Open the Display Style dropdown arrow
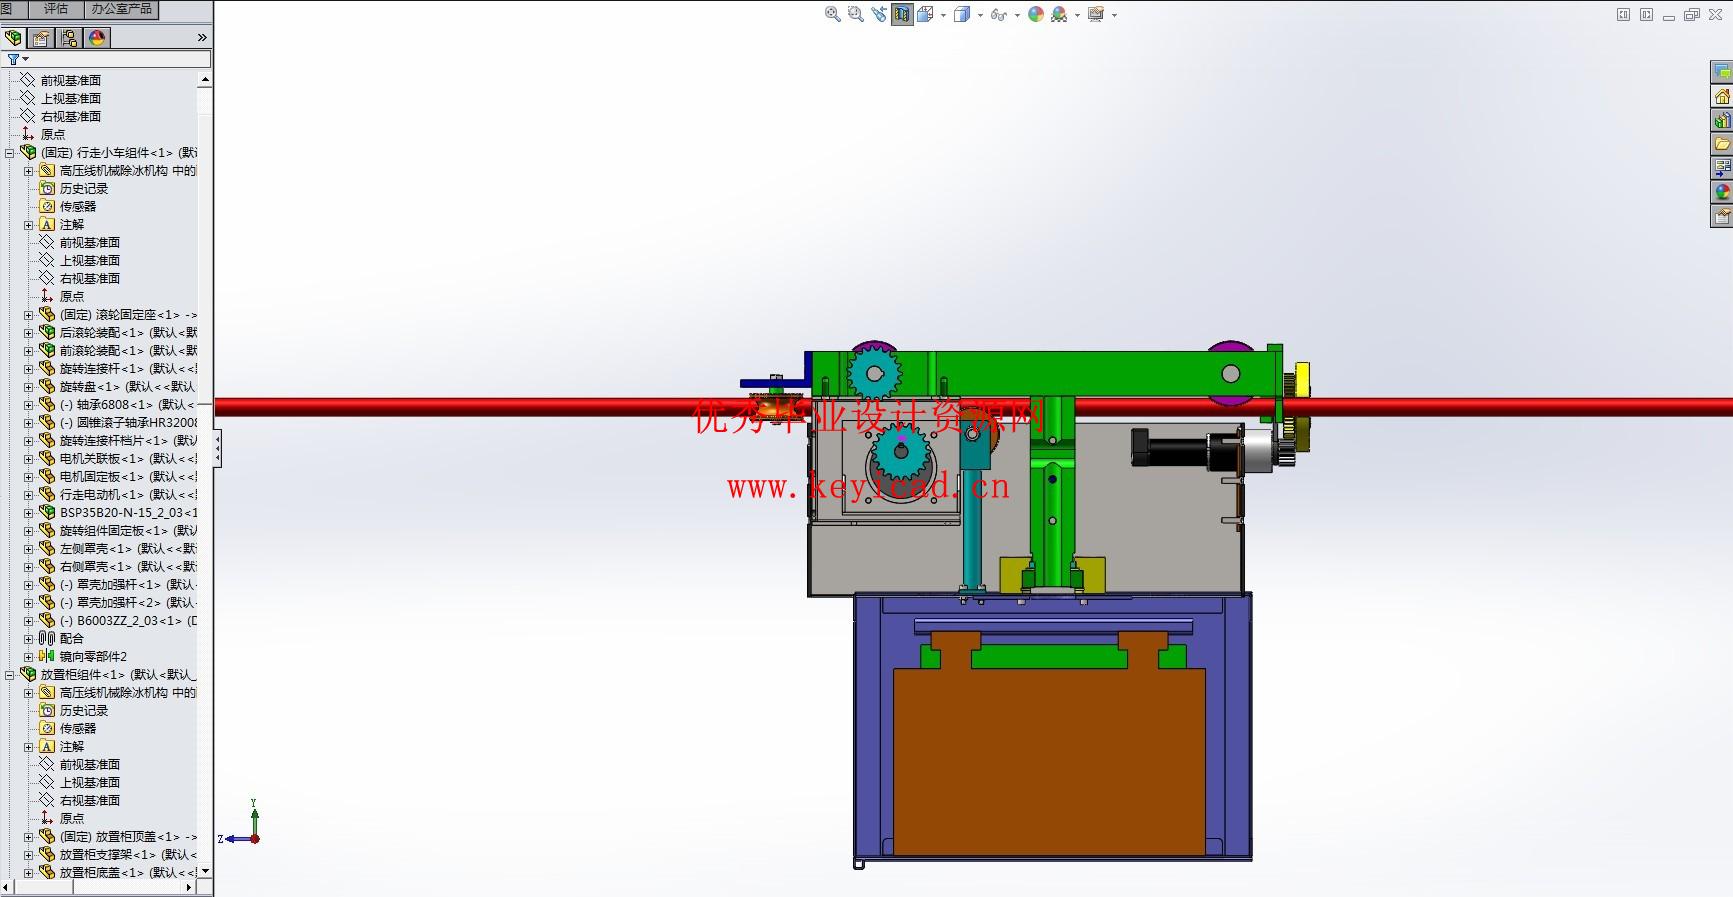The width and height of the screenshot is (1733, 897). (x=980, y=15)
